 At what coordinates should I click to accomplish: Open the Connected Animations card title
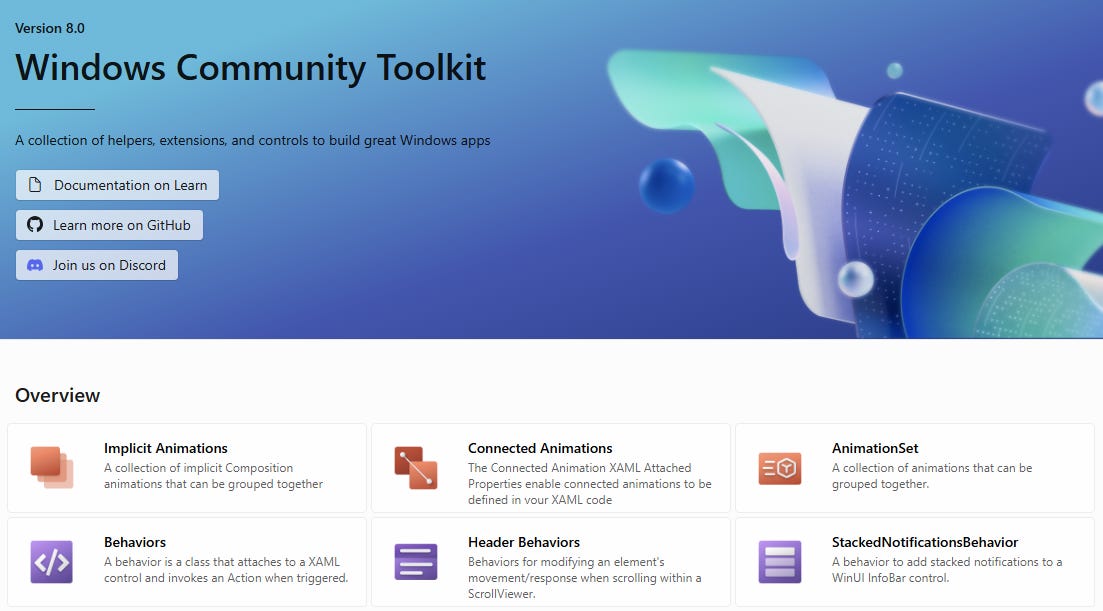pos(540,448)
